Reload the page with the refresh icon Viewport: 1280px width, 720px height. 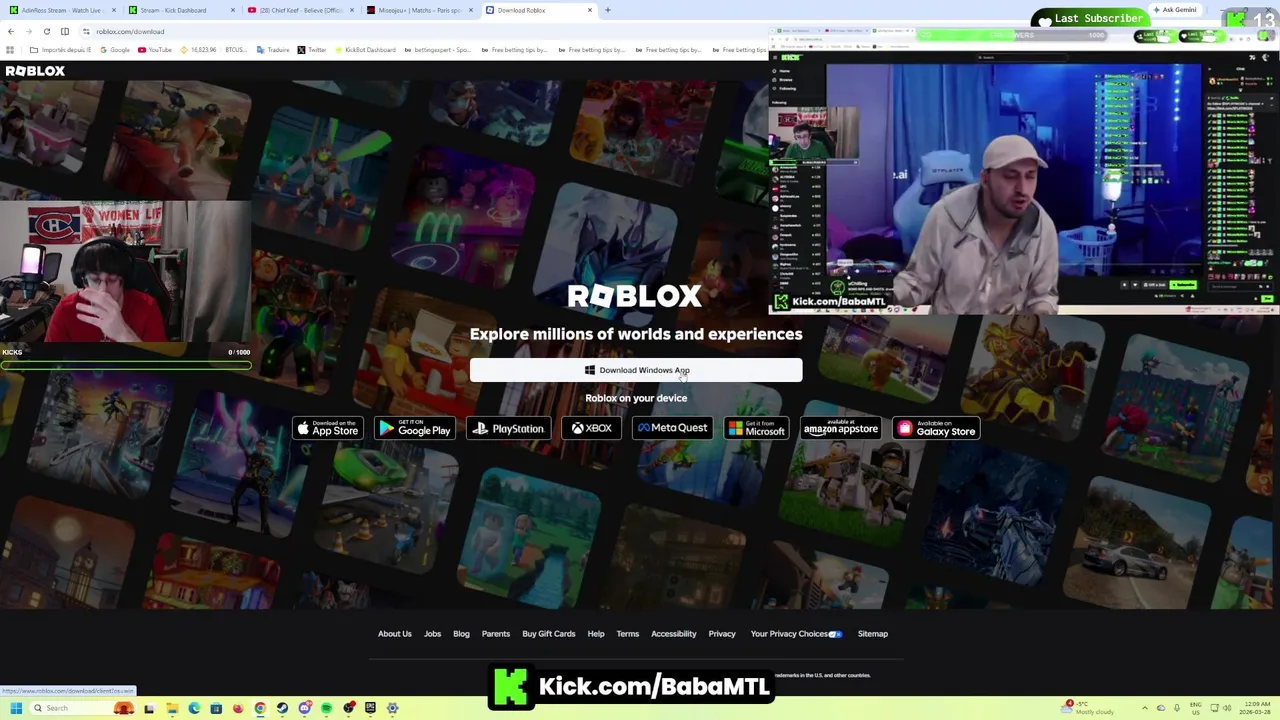[46, 31]
